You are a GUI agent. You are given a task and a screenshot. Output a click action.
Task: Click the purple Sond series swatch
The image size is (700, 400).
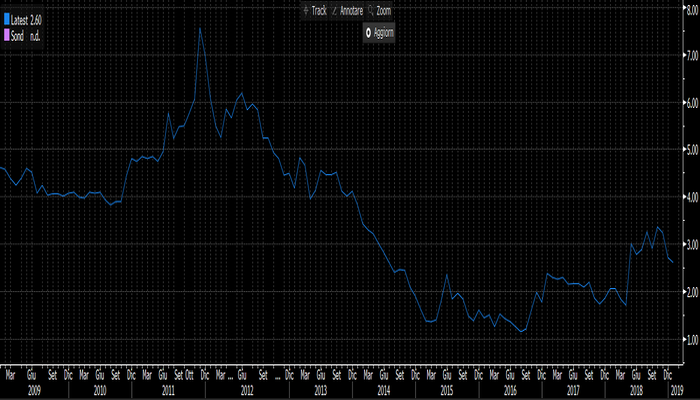(x=6, y=34)
